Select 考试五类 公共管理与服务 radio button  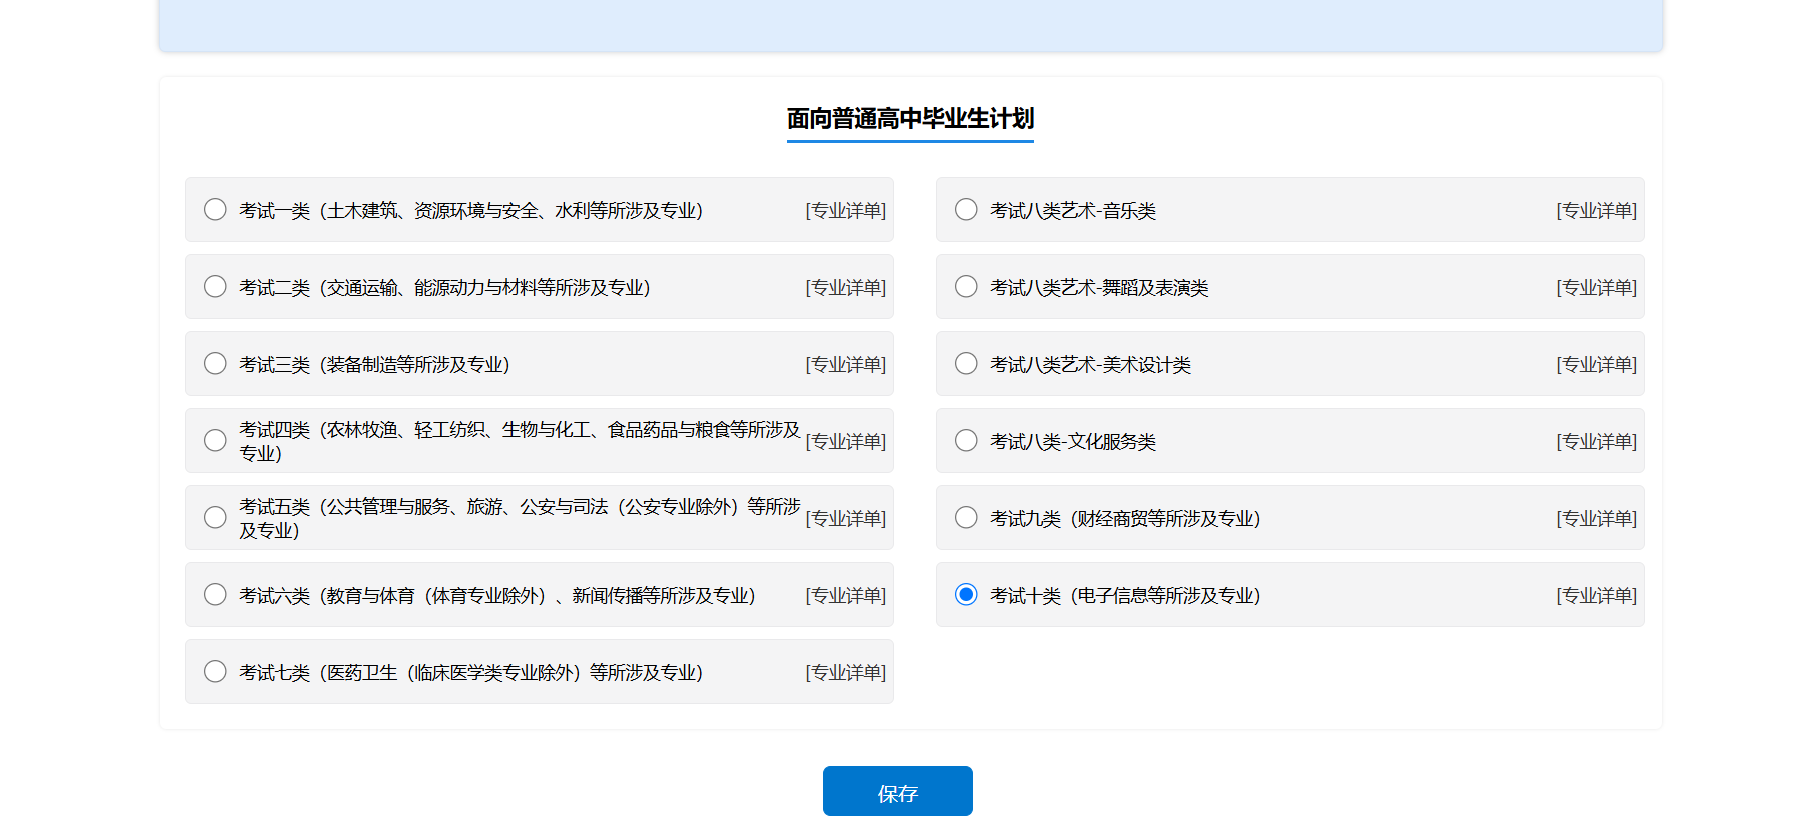coord(215,518)
